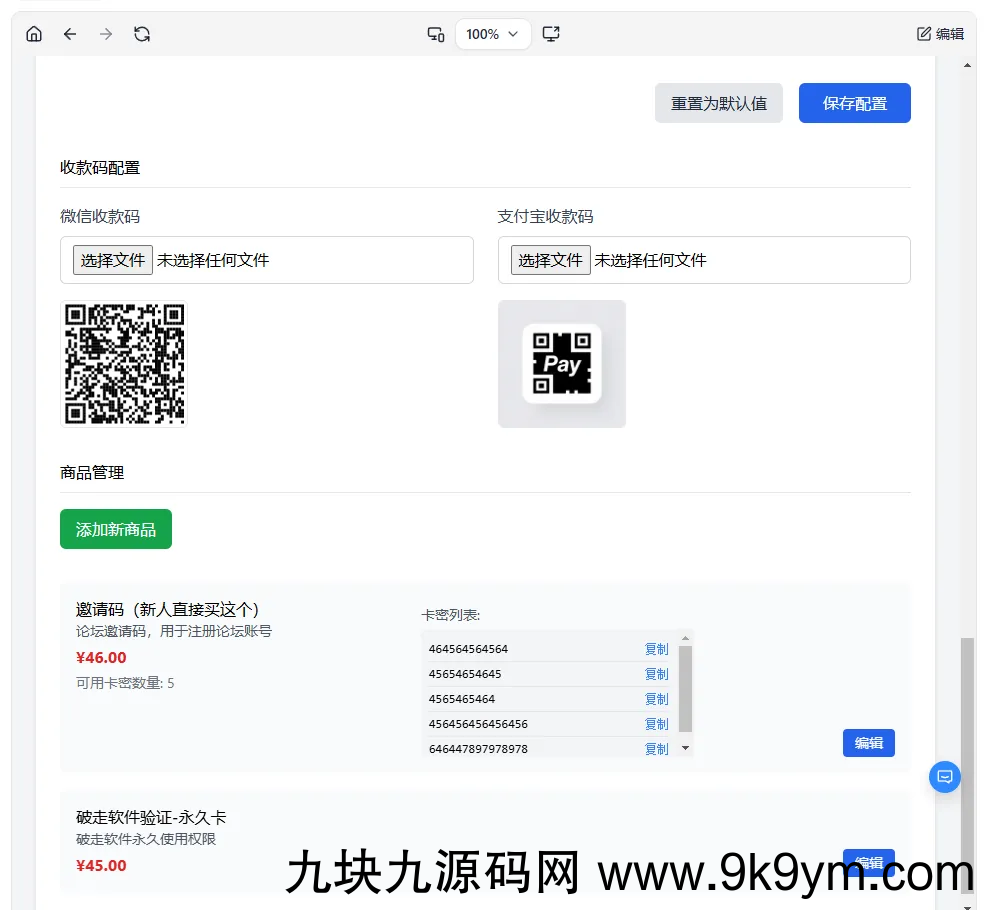Click the forward arrow icon
The image size is (987, 910).
pyautogui.click(x=106, y=34)
